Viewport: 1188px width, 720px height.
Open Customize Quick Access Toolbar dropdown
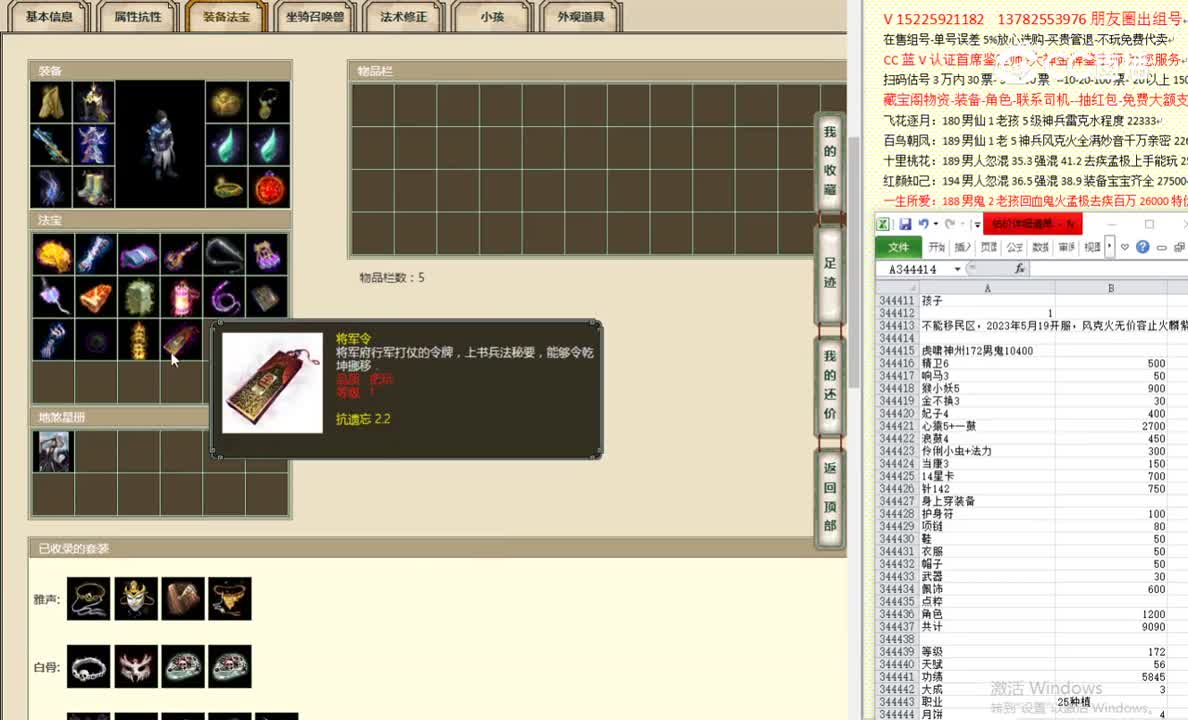click(x=977, y=225)
